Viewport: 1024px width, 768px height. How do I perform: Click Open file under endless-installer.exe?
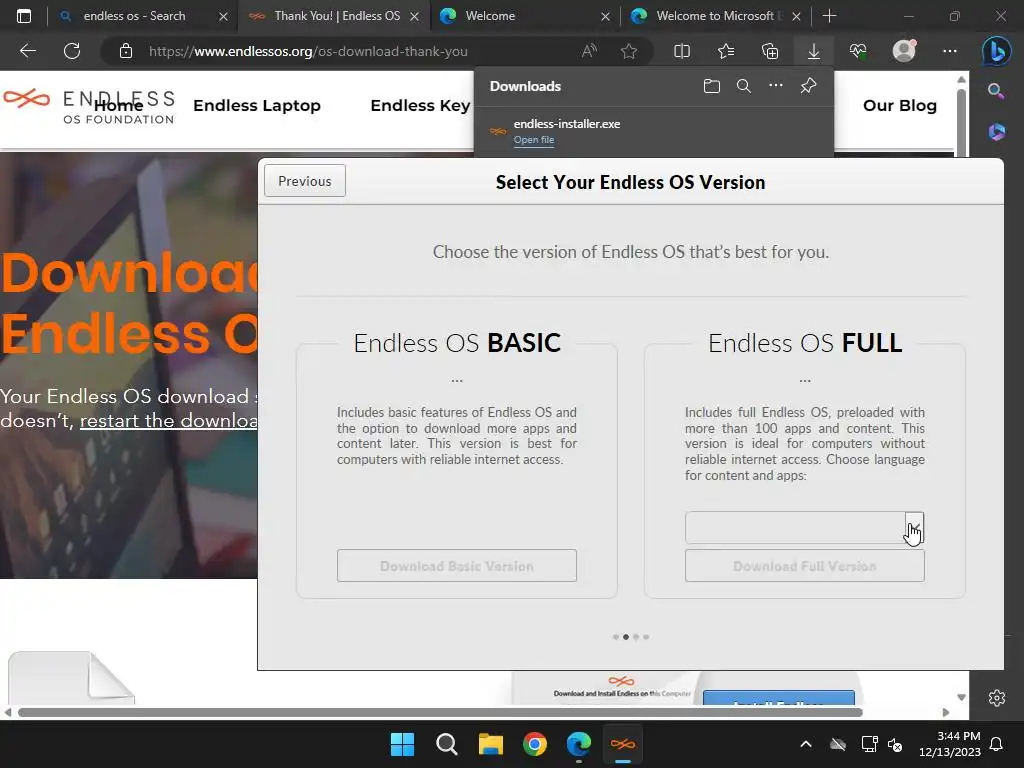point(534,140)
